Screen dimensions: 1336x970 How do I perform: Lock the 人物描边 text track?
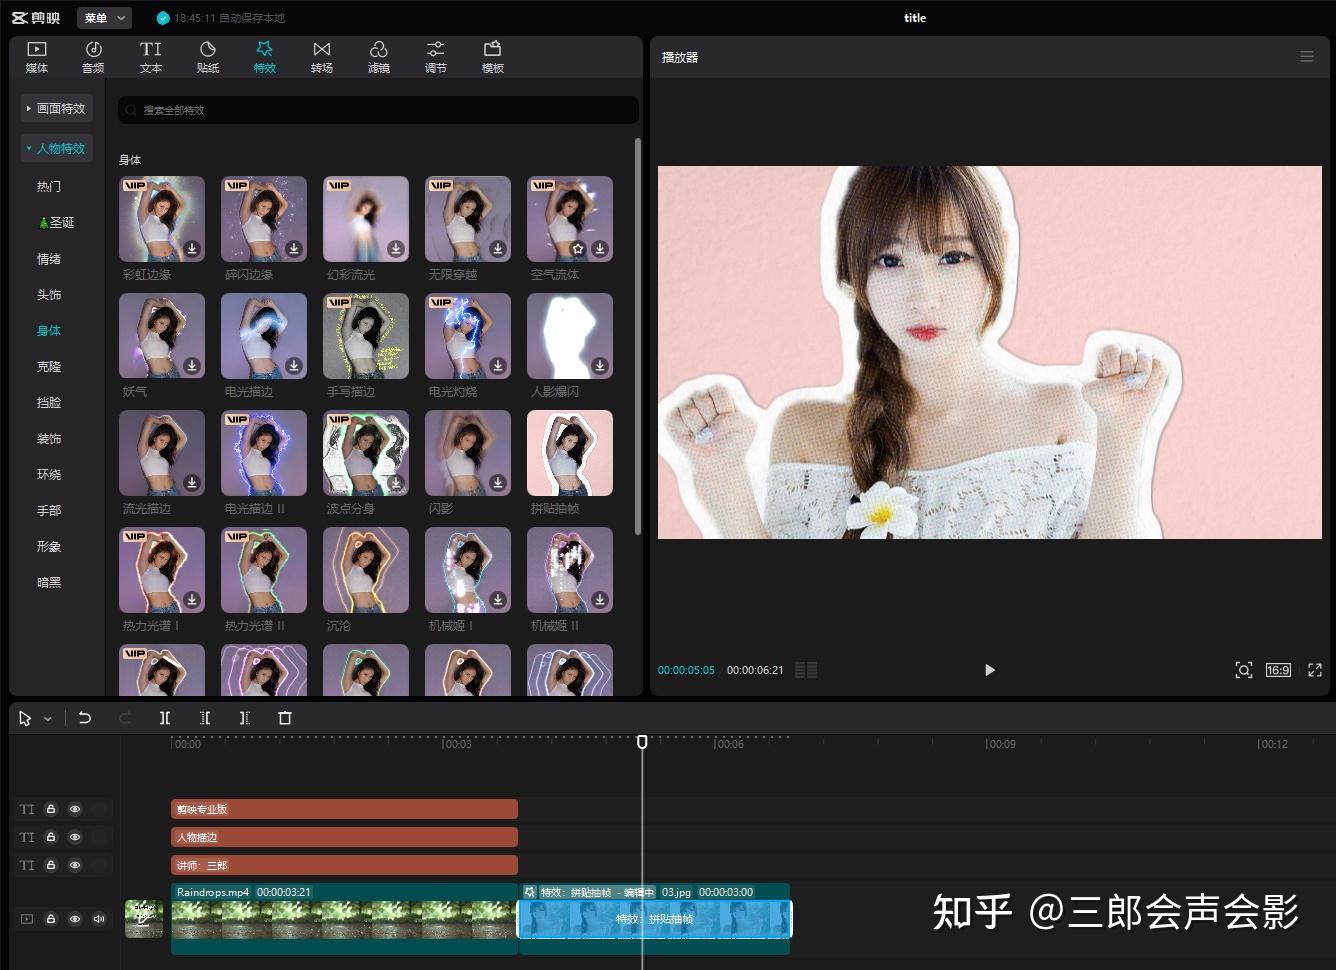[x=51, y=837]
